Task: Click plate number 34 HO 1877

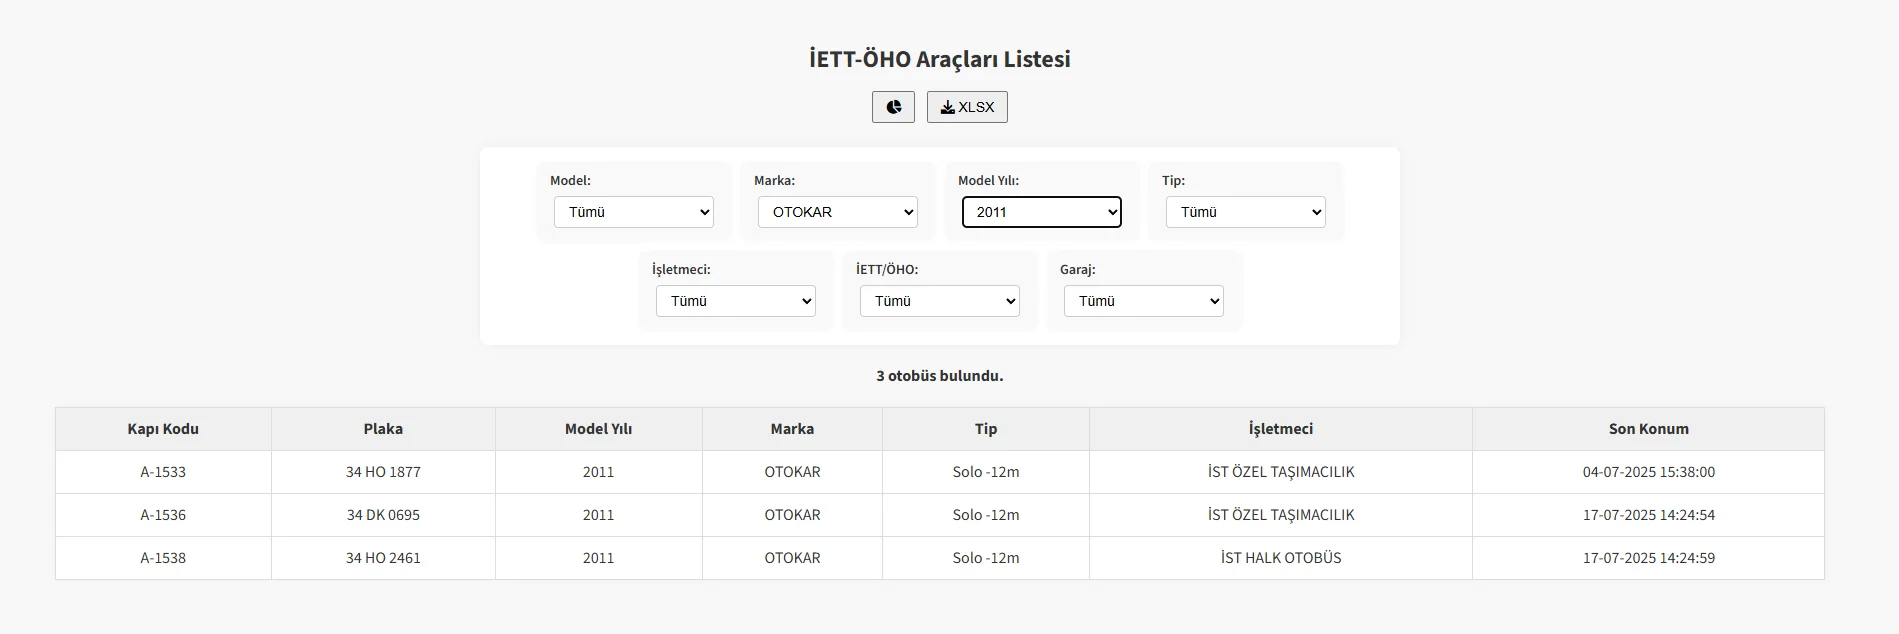Action: point(383,472)
